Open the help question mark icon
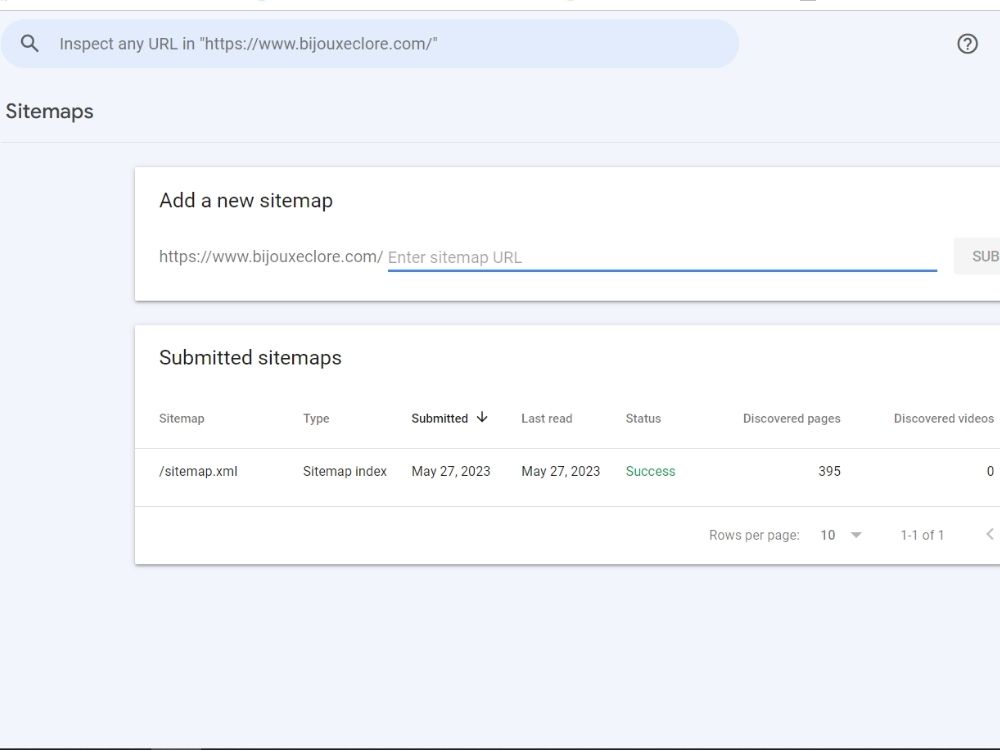Screen dimensions: 1000x750 pos(967,43)
